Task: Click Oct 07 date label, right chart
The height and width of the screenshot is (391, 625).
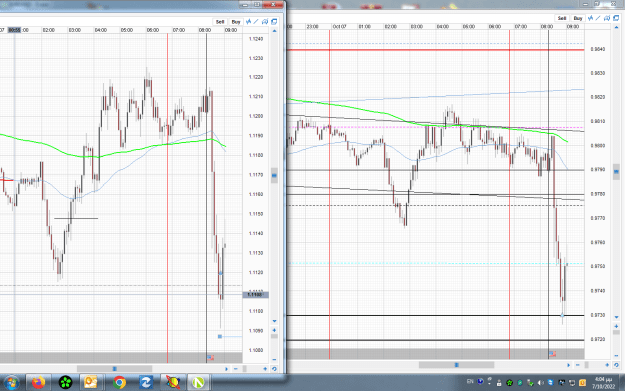Action: pos(340,27)
